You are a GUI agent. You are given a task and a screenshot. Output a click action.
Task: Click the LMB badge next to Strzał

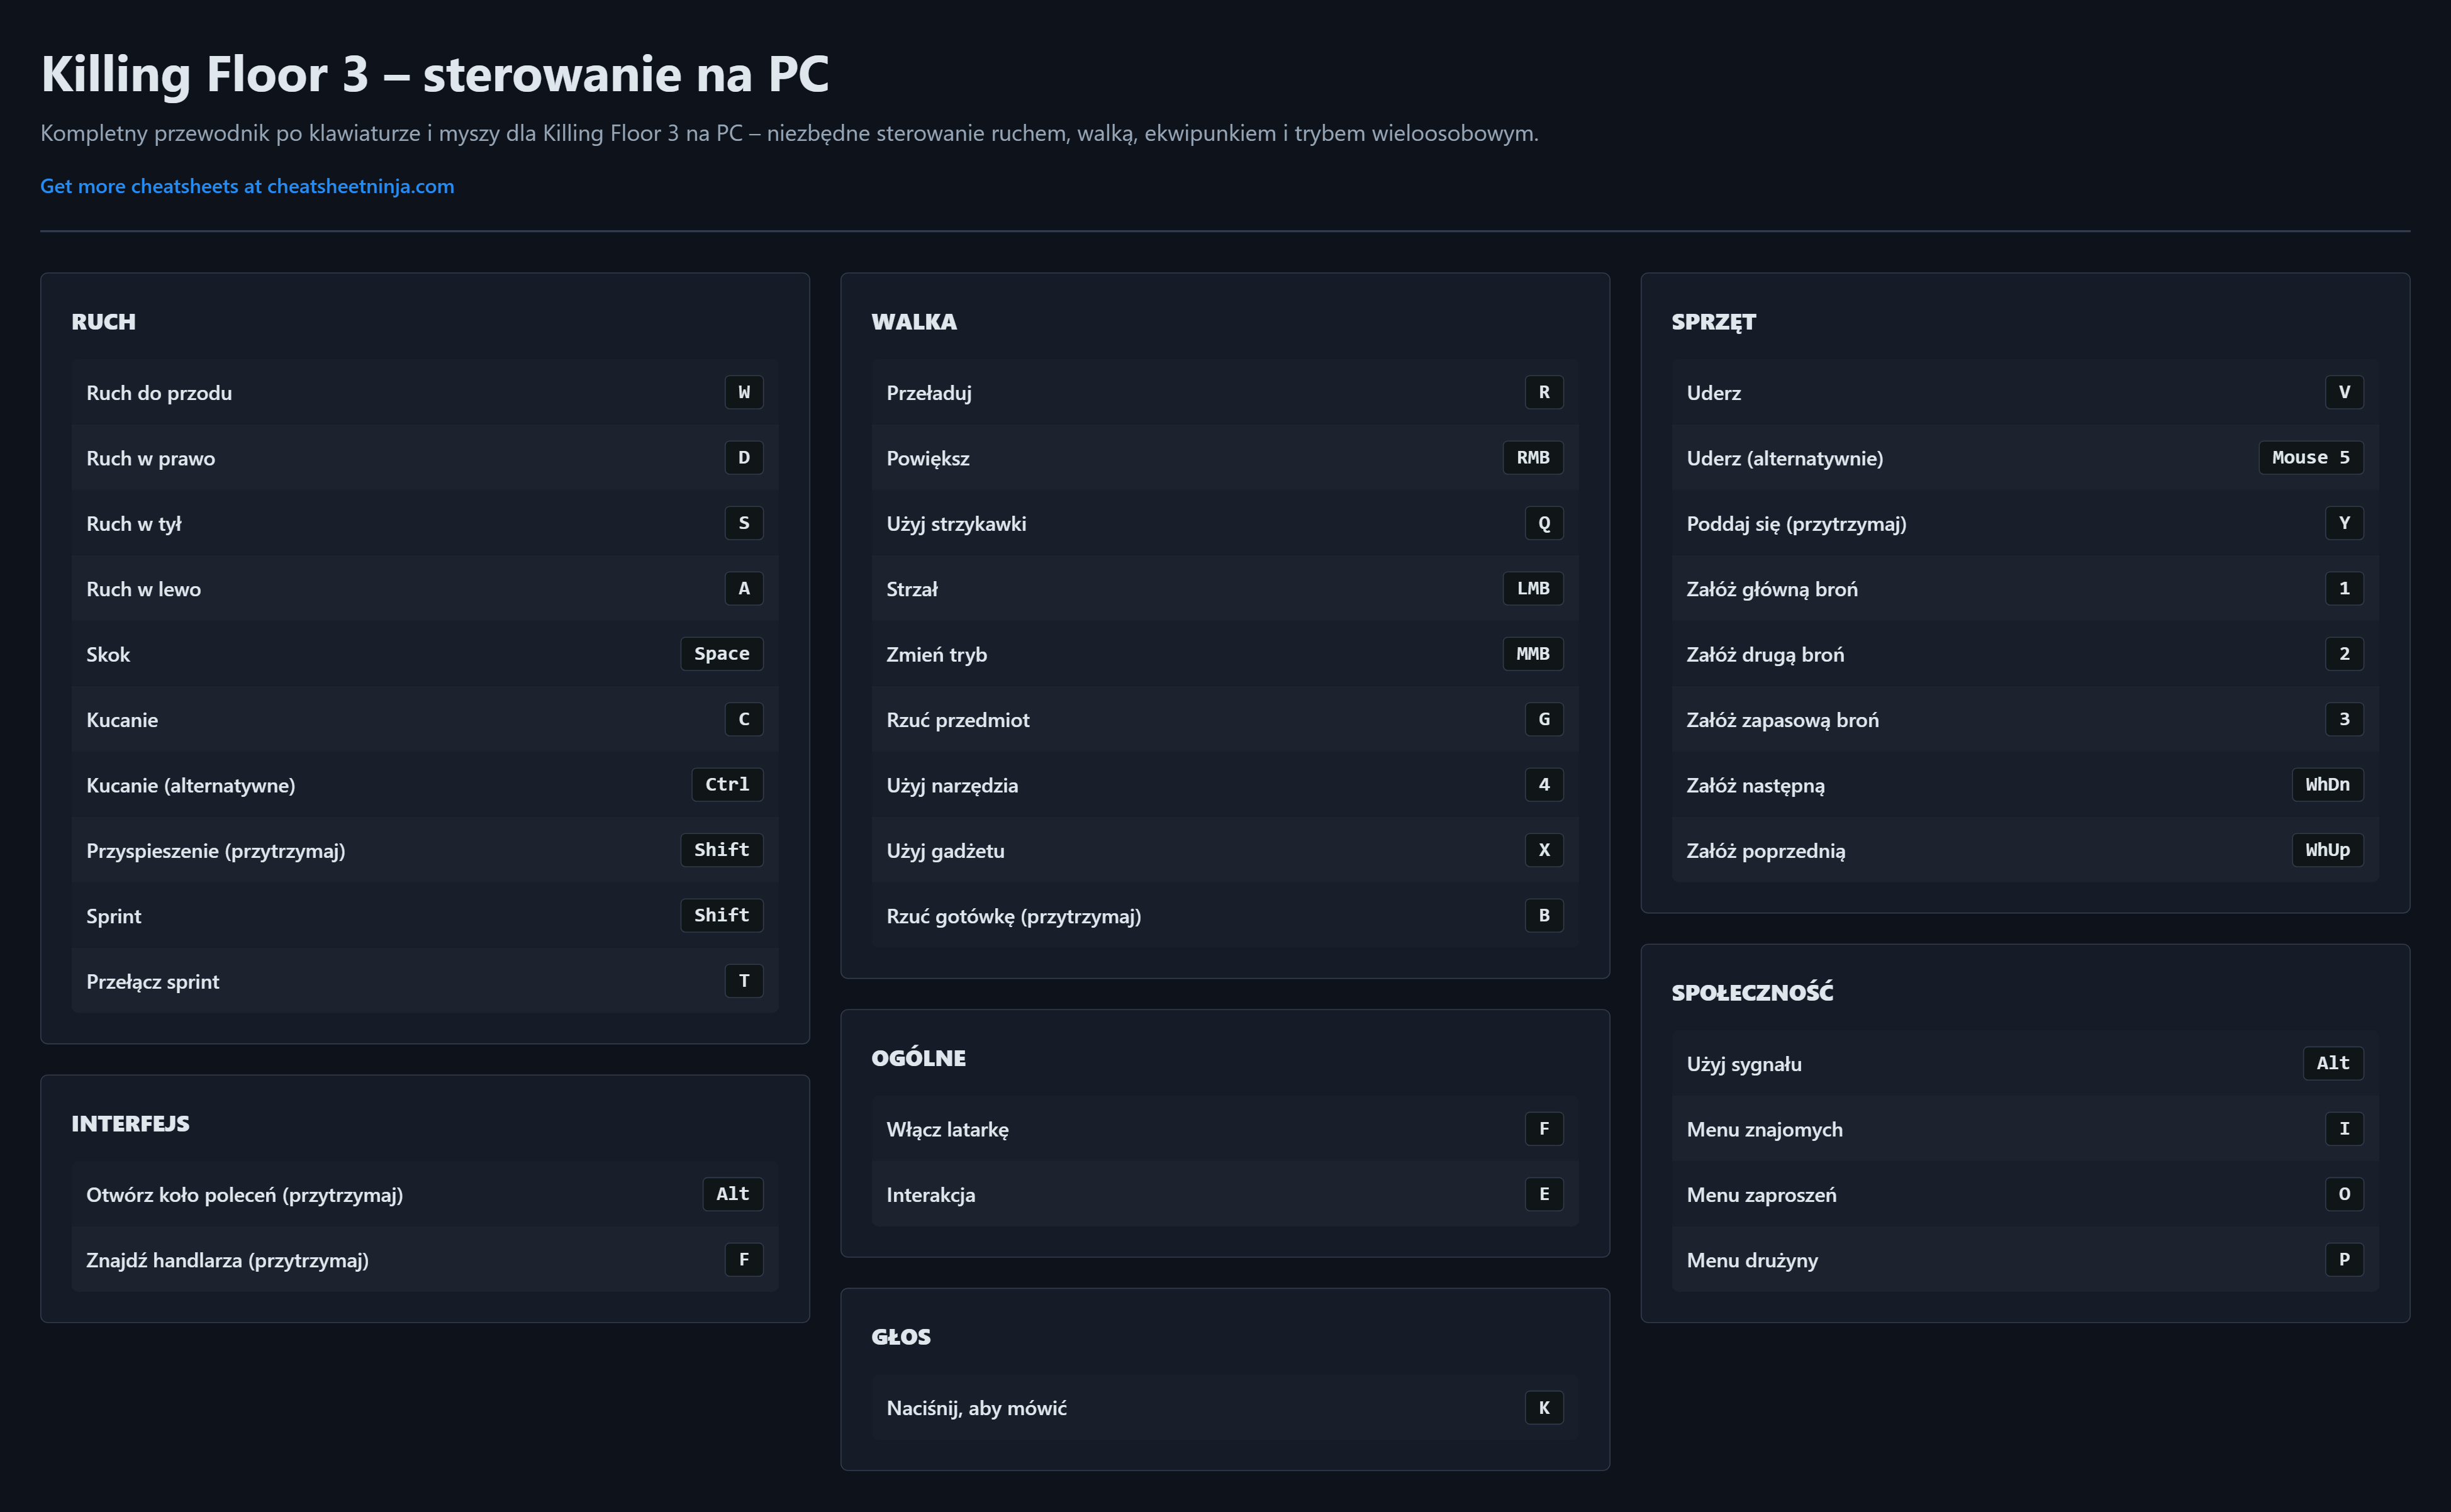(1532, 589)
